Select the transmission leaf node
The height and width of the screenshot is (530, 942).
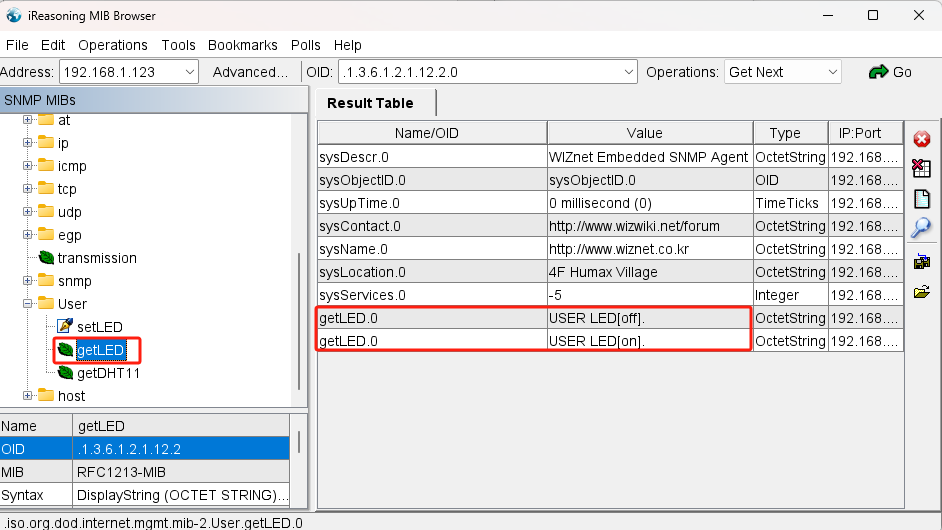tap(96, 258)
